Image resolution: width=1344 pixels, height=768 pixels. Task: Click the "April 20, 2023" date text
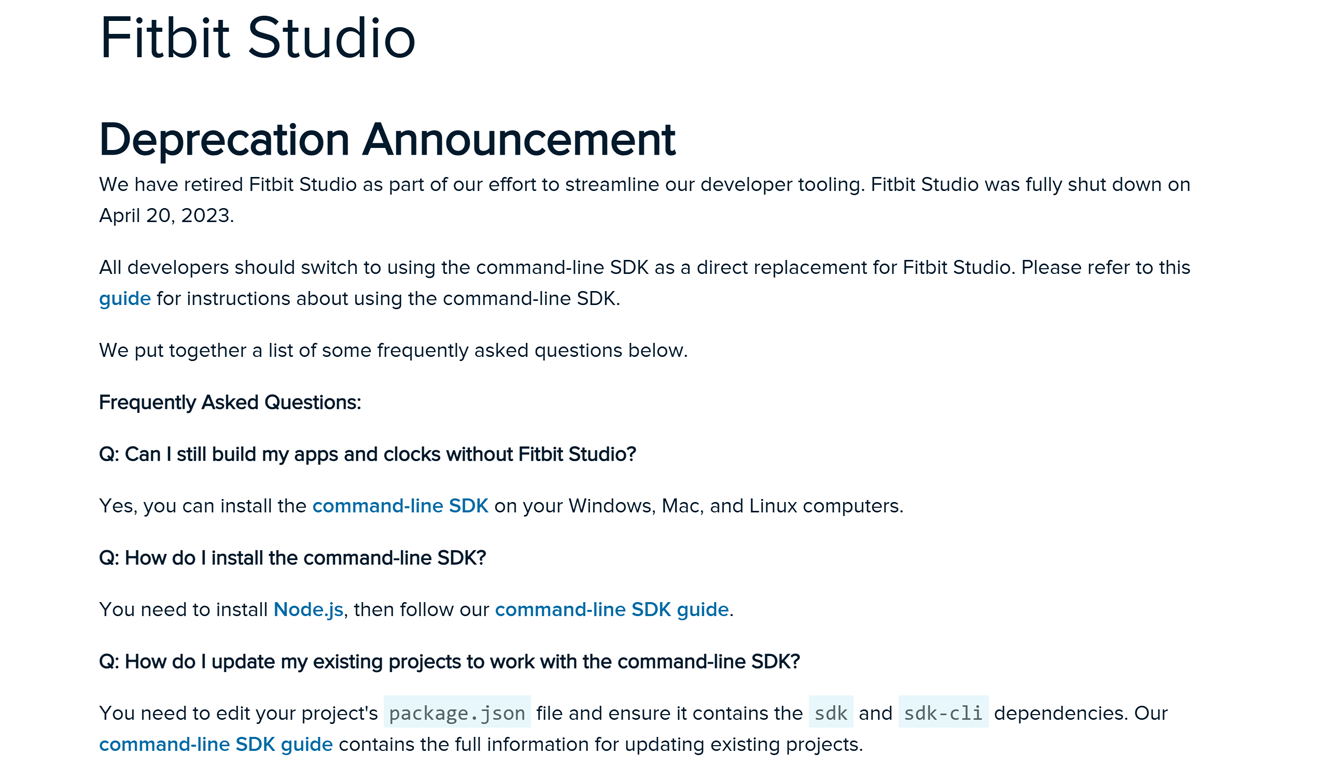point(165,216)
